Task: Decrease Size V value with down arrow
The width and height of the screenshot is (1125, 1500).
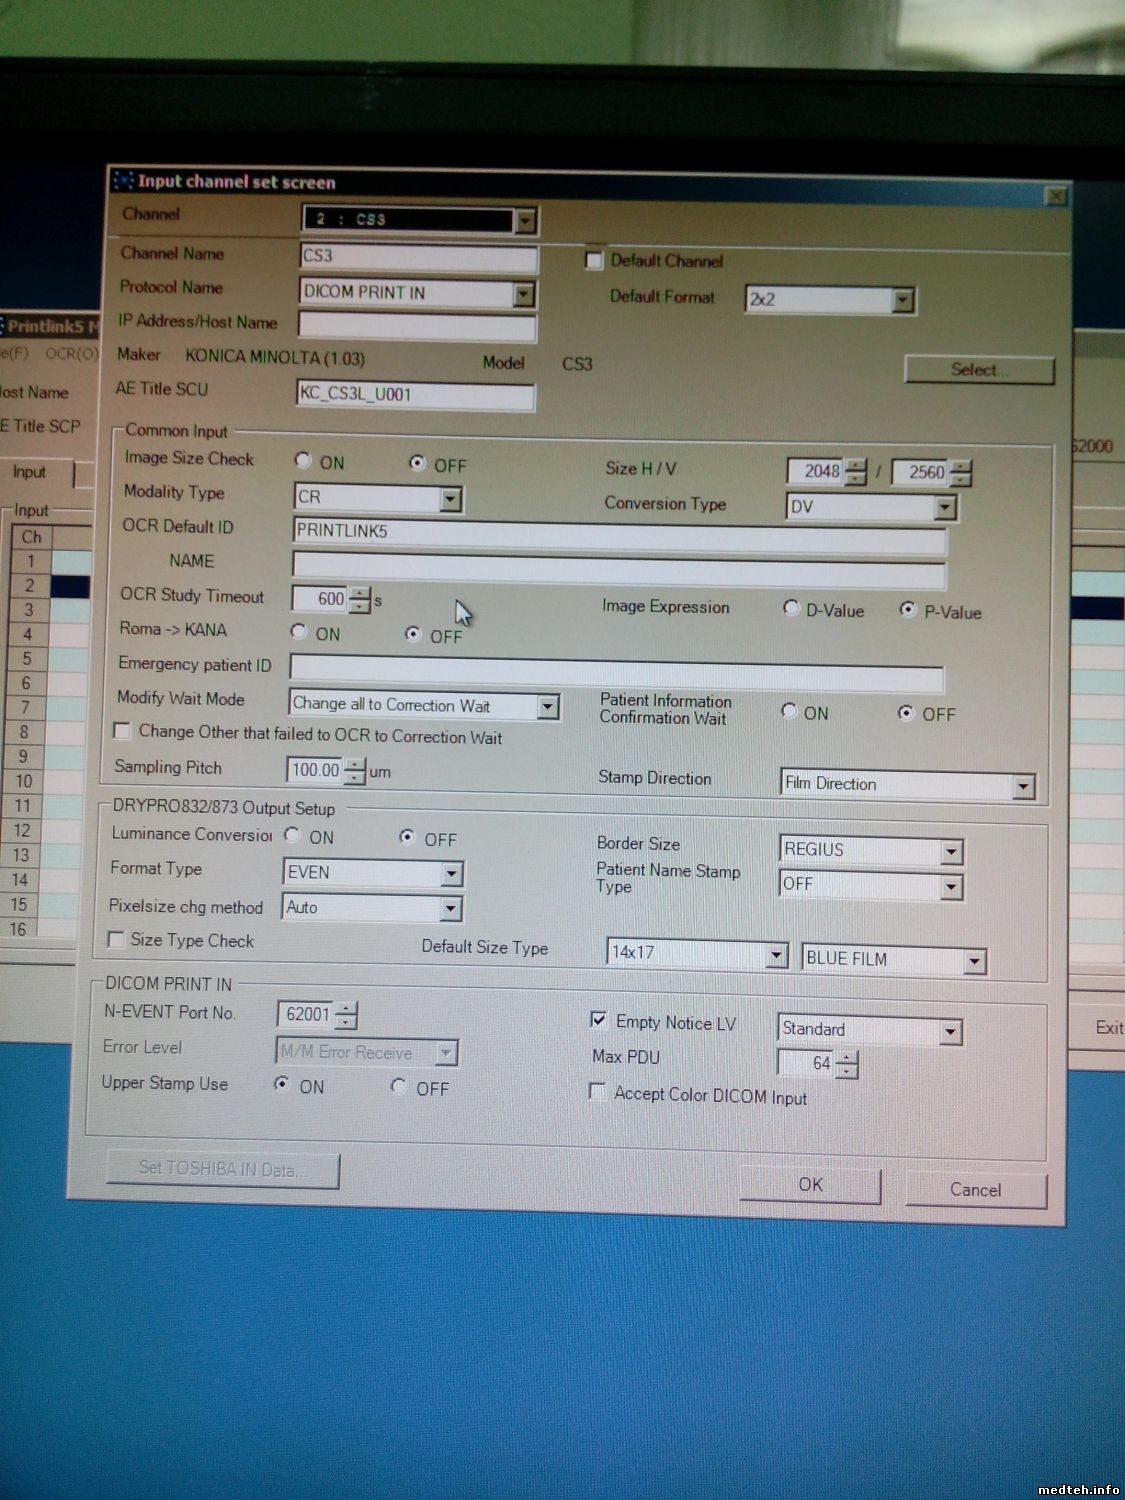Action: pos(960,479)
